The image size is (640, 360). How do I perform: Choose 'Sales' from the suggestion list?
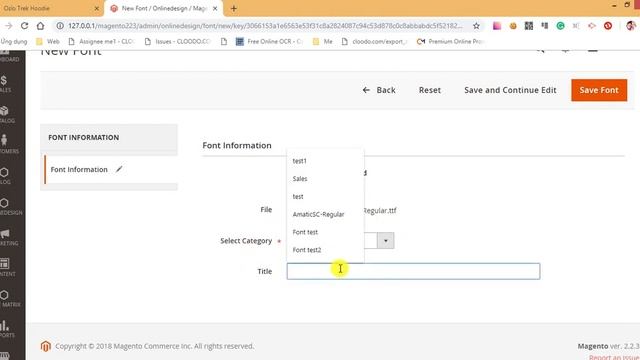300,179
